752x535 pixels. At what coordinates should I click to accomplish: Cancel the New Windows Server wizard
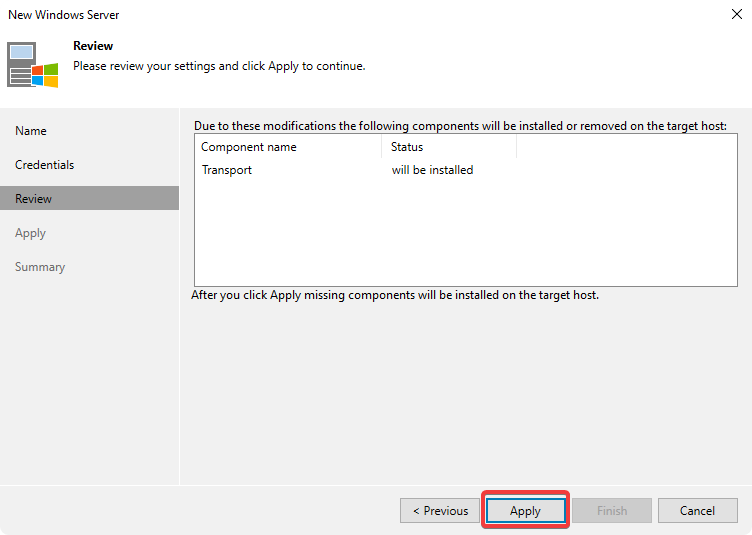(697, 511)
